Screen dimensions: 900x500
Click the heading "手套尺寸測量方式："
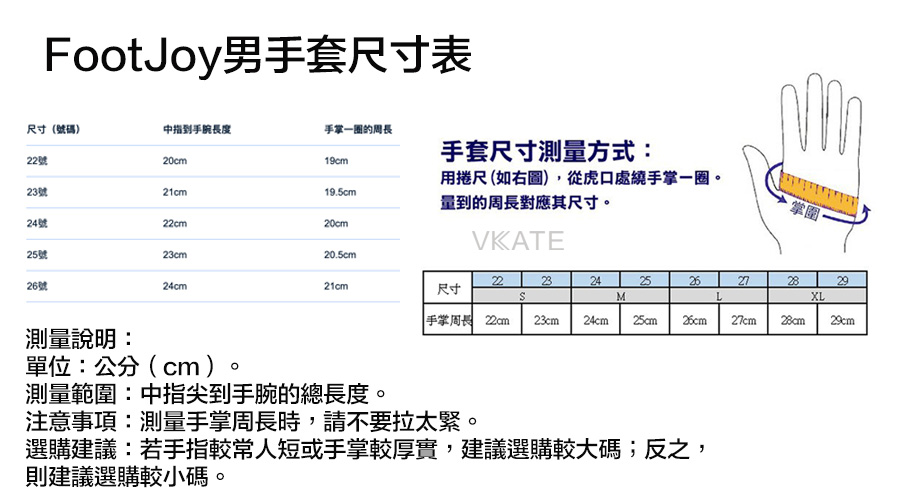(x=546, y=152)
